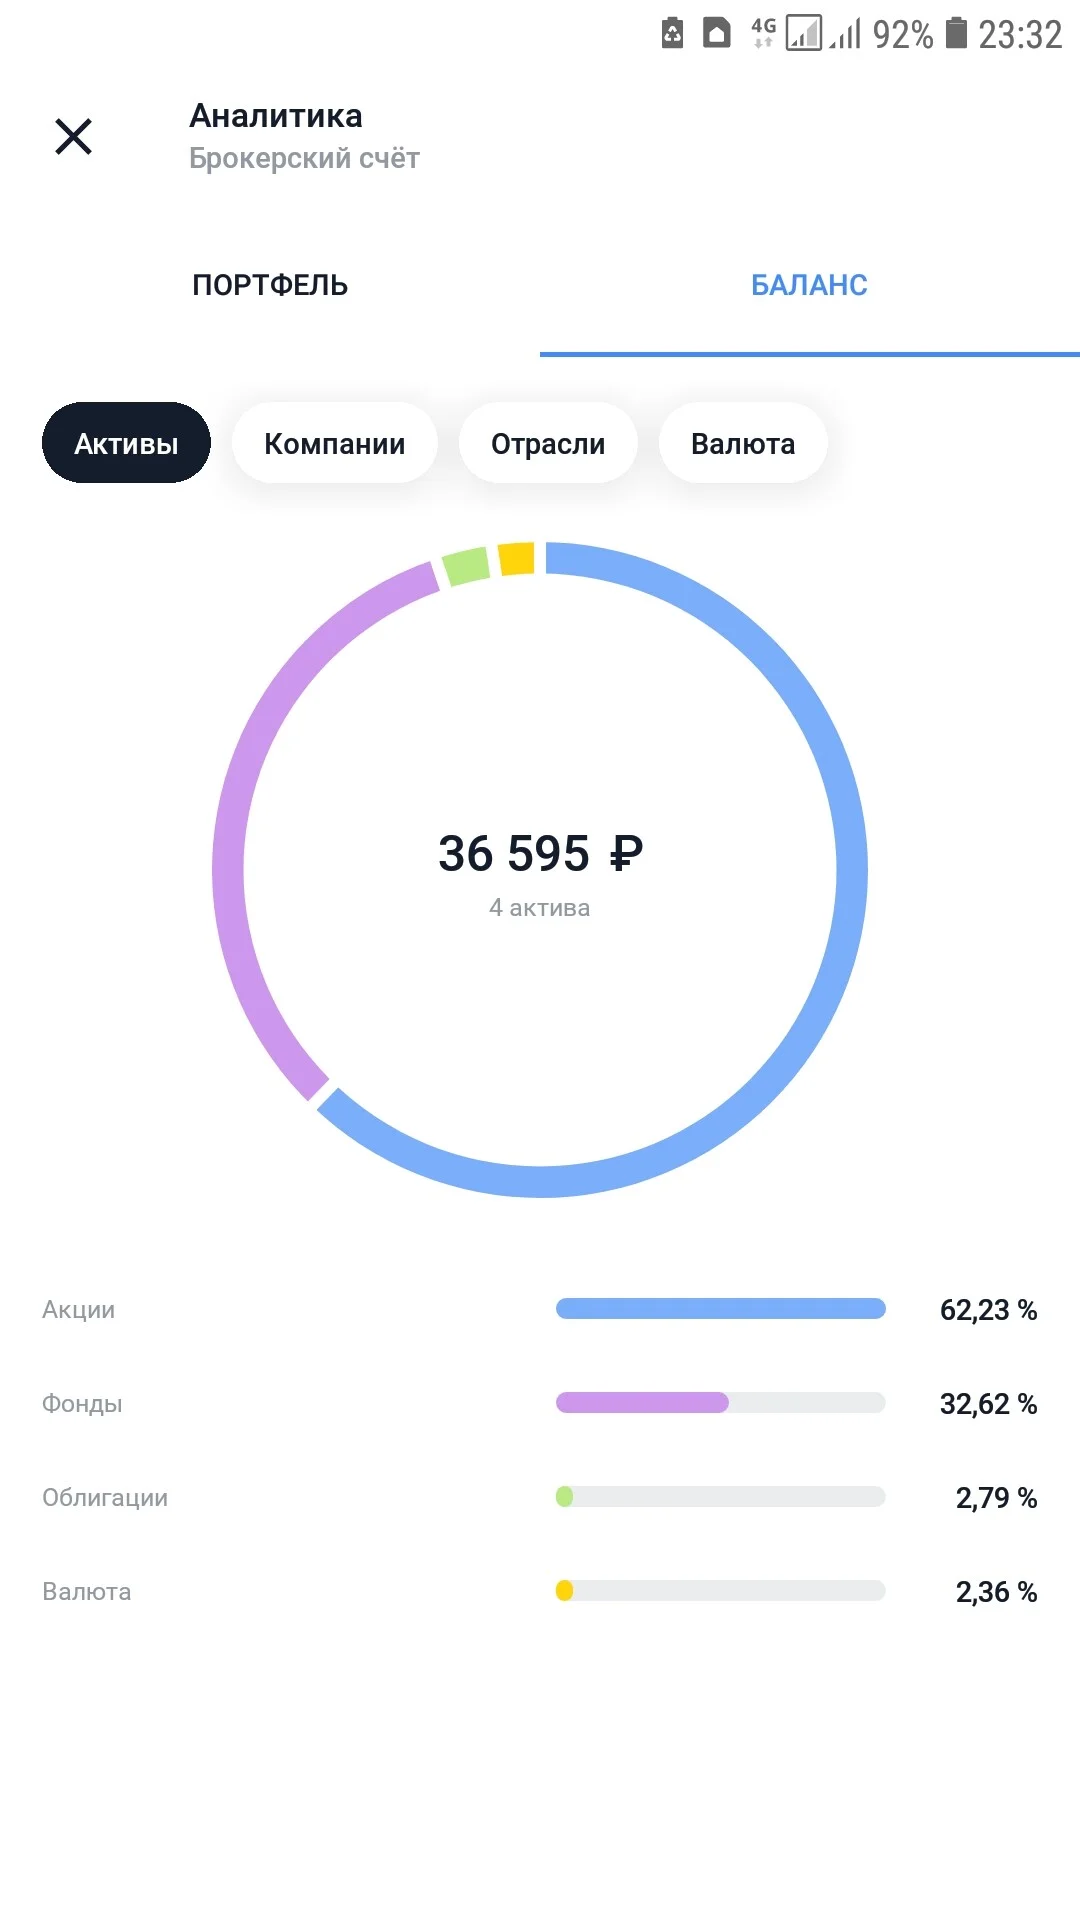Toggle the Компании filter chip
The width and height of the screenshot is (1080, 1920).
tap(335, 443)
